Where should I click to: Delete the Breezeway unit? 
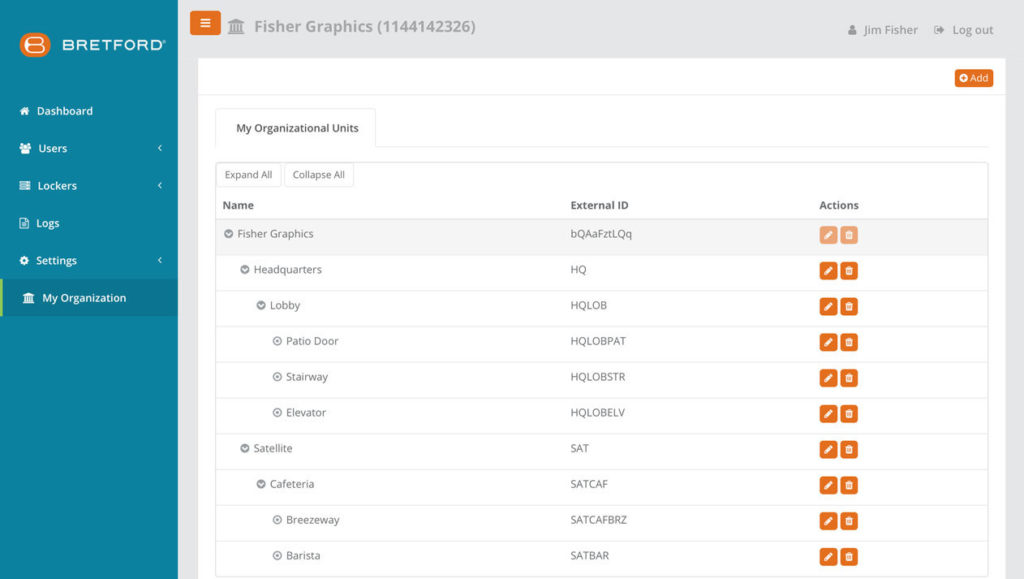click(849, 521)
